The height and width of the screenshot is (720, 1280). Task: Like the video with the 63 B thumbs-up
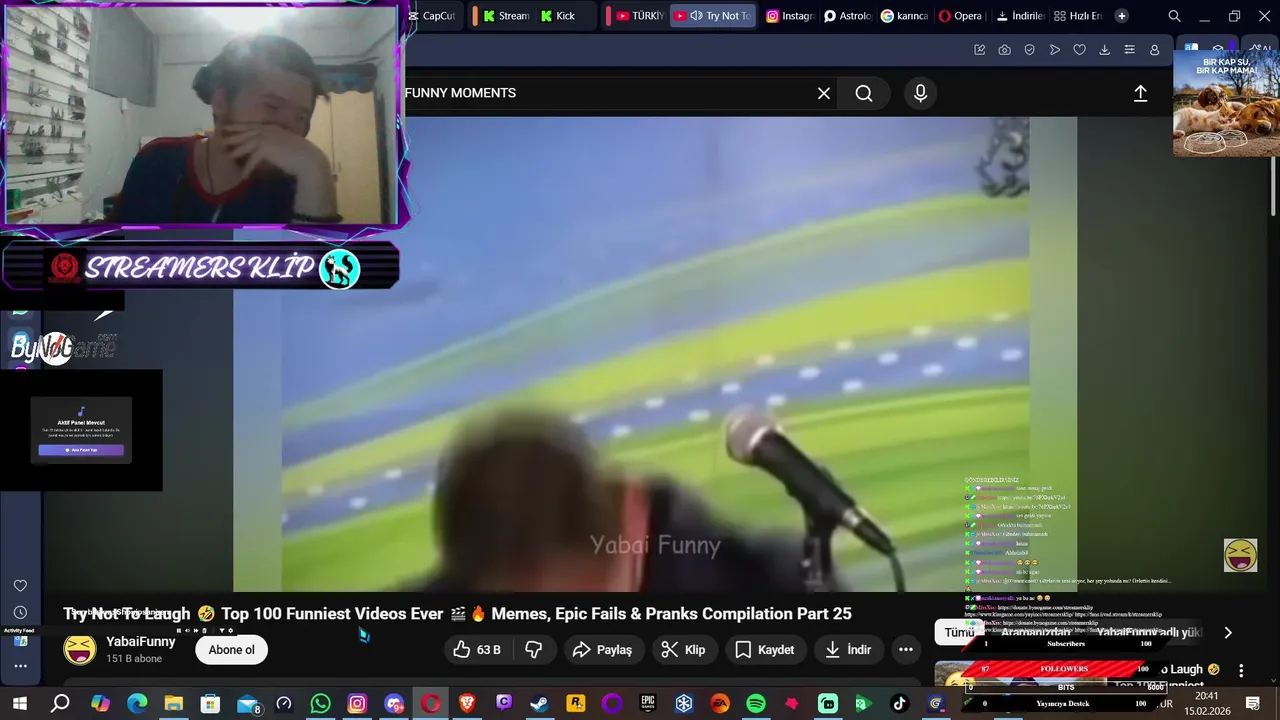tap(476, 650)
